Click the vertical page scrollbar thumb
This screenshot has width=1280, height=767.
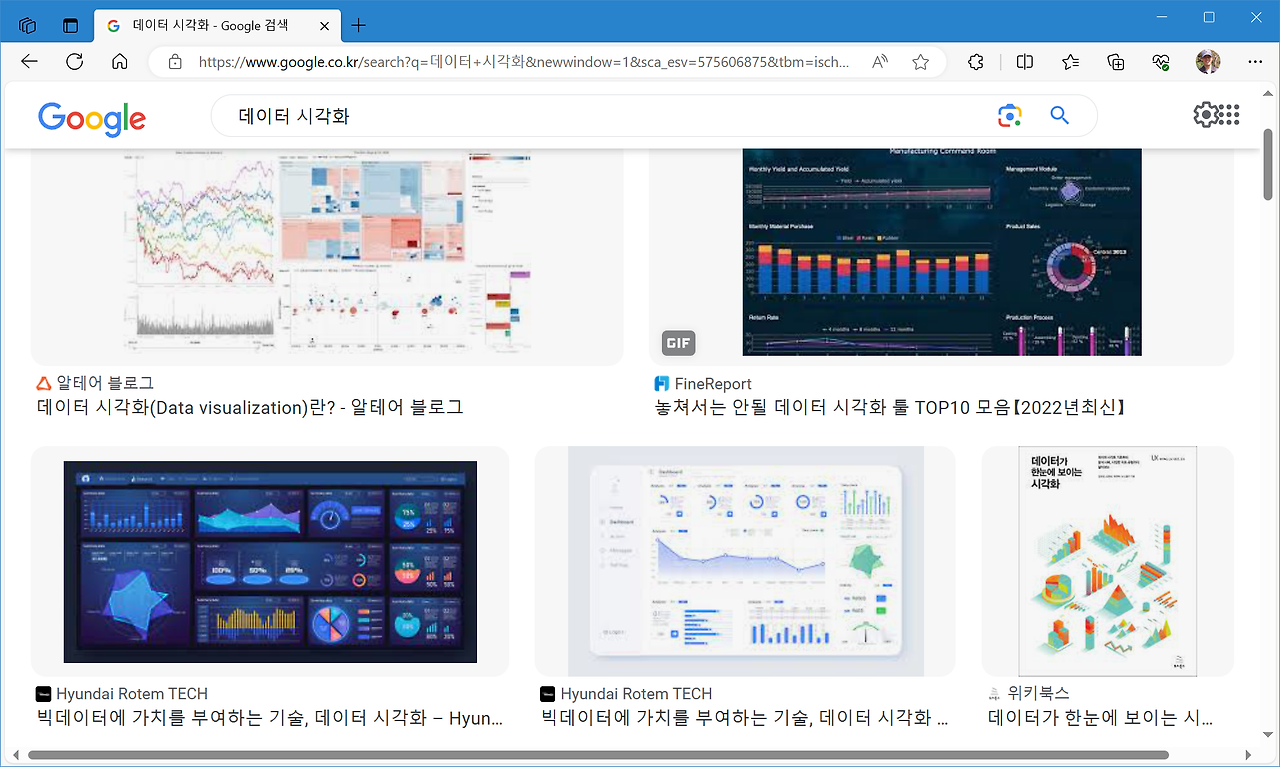point(1269,163)
